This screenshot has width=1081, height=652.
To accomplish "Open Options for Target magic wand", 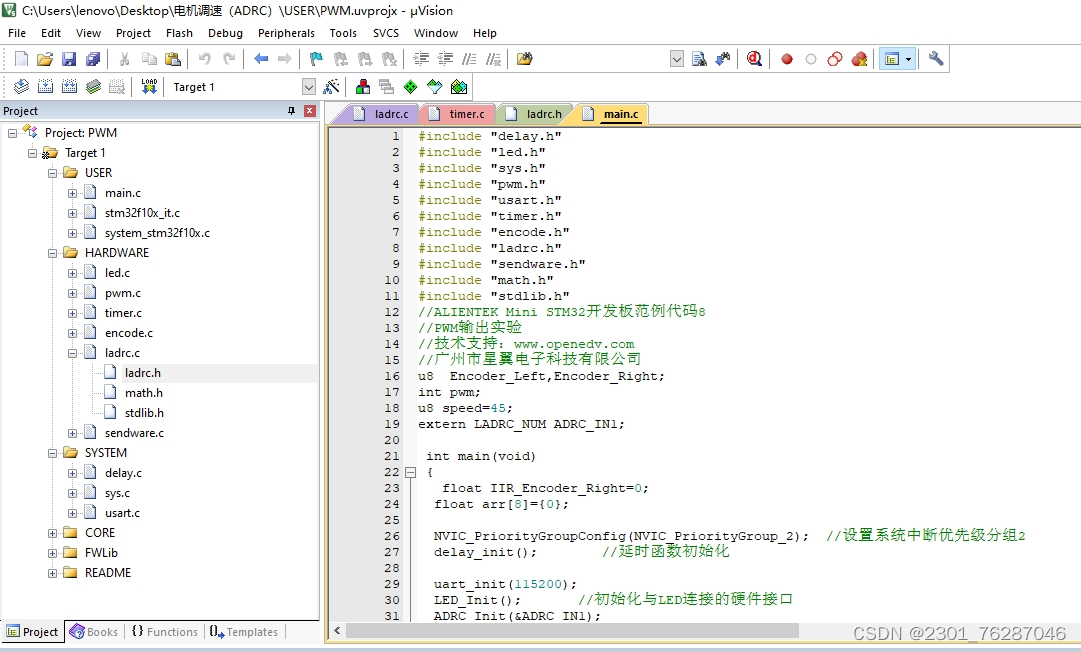I will pyautogui.click(x=332, y=87).
